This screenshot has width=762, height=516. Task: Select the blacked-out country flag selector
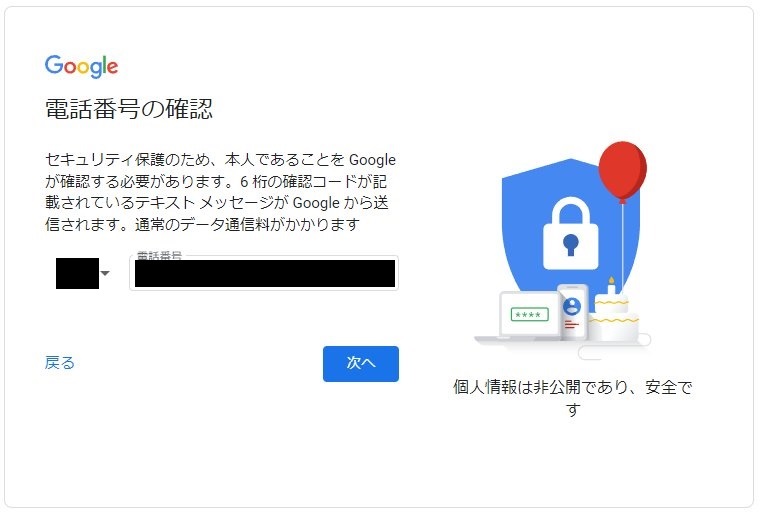(77, 273)
